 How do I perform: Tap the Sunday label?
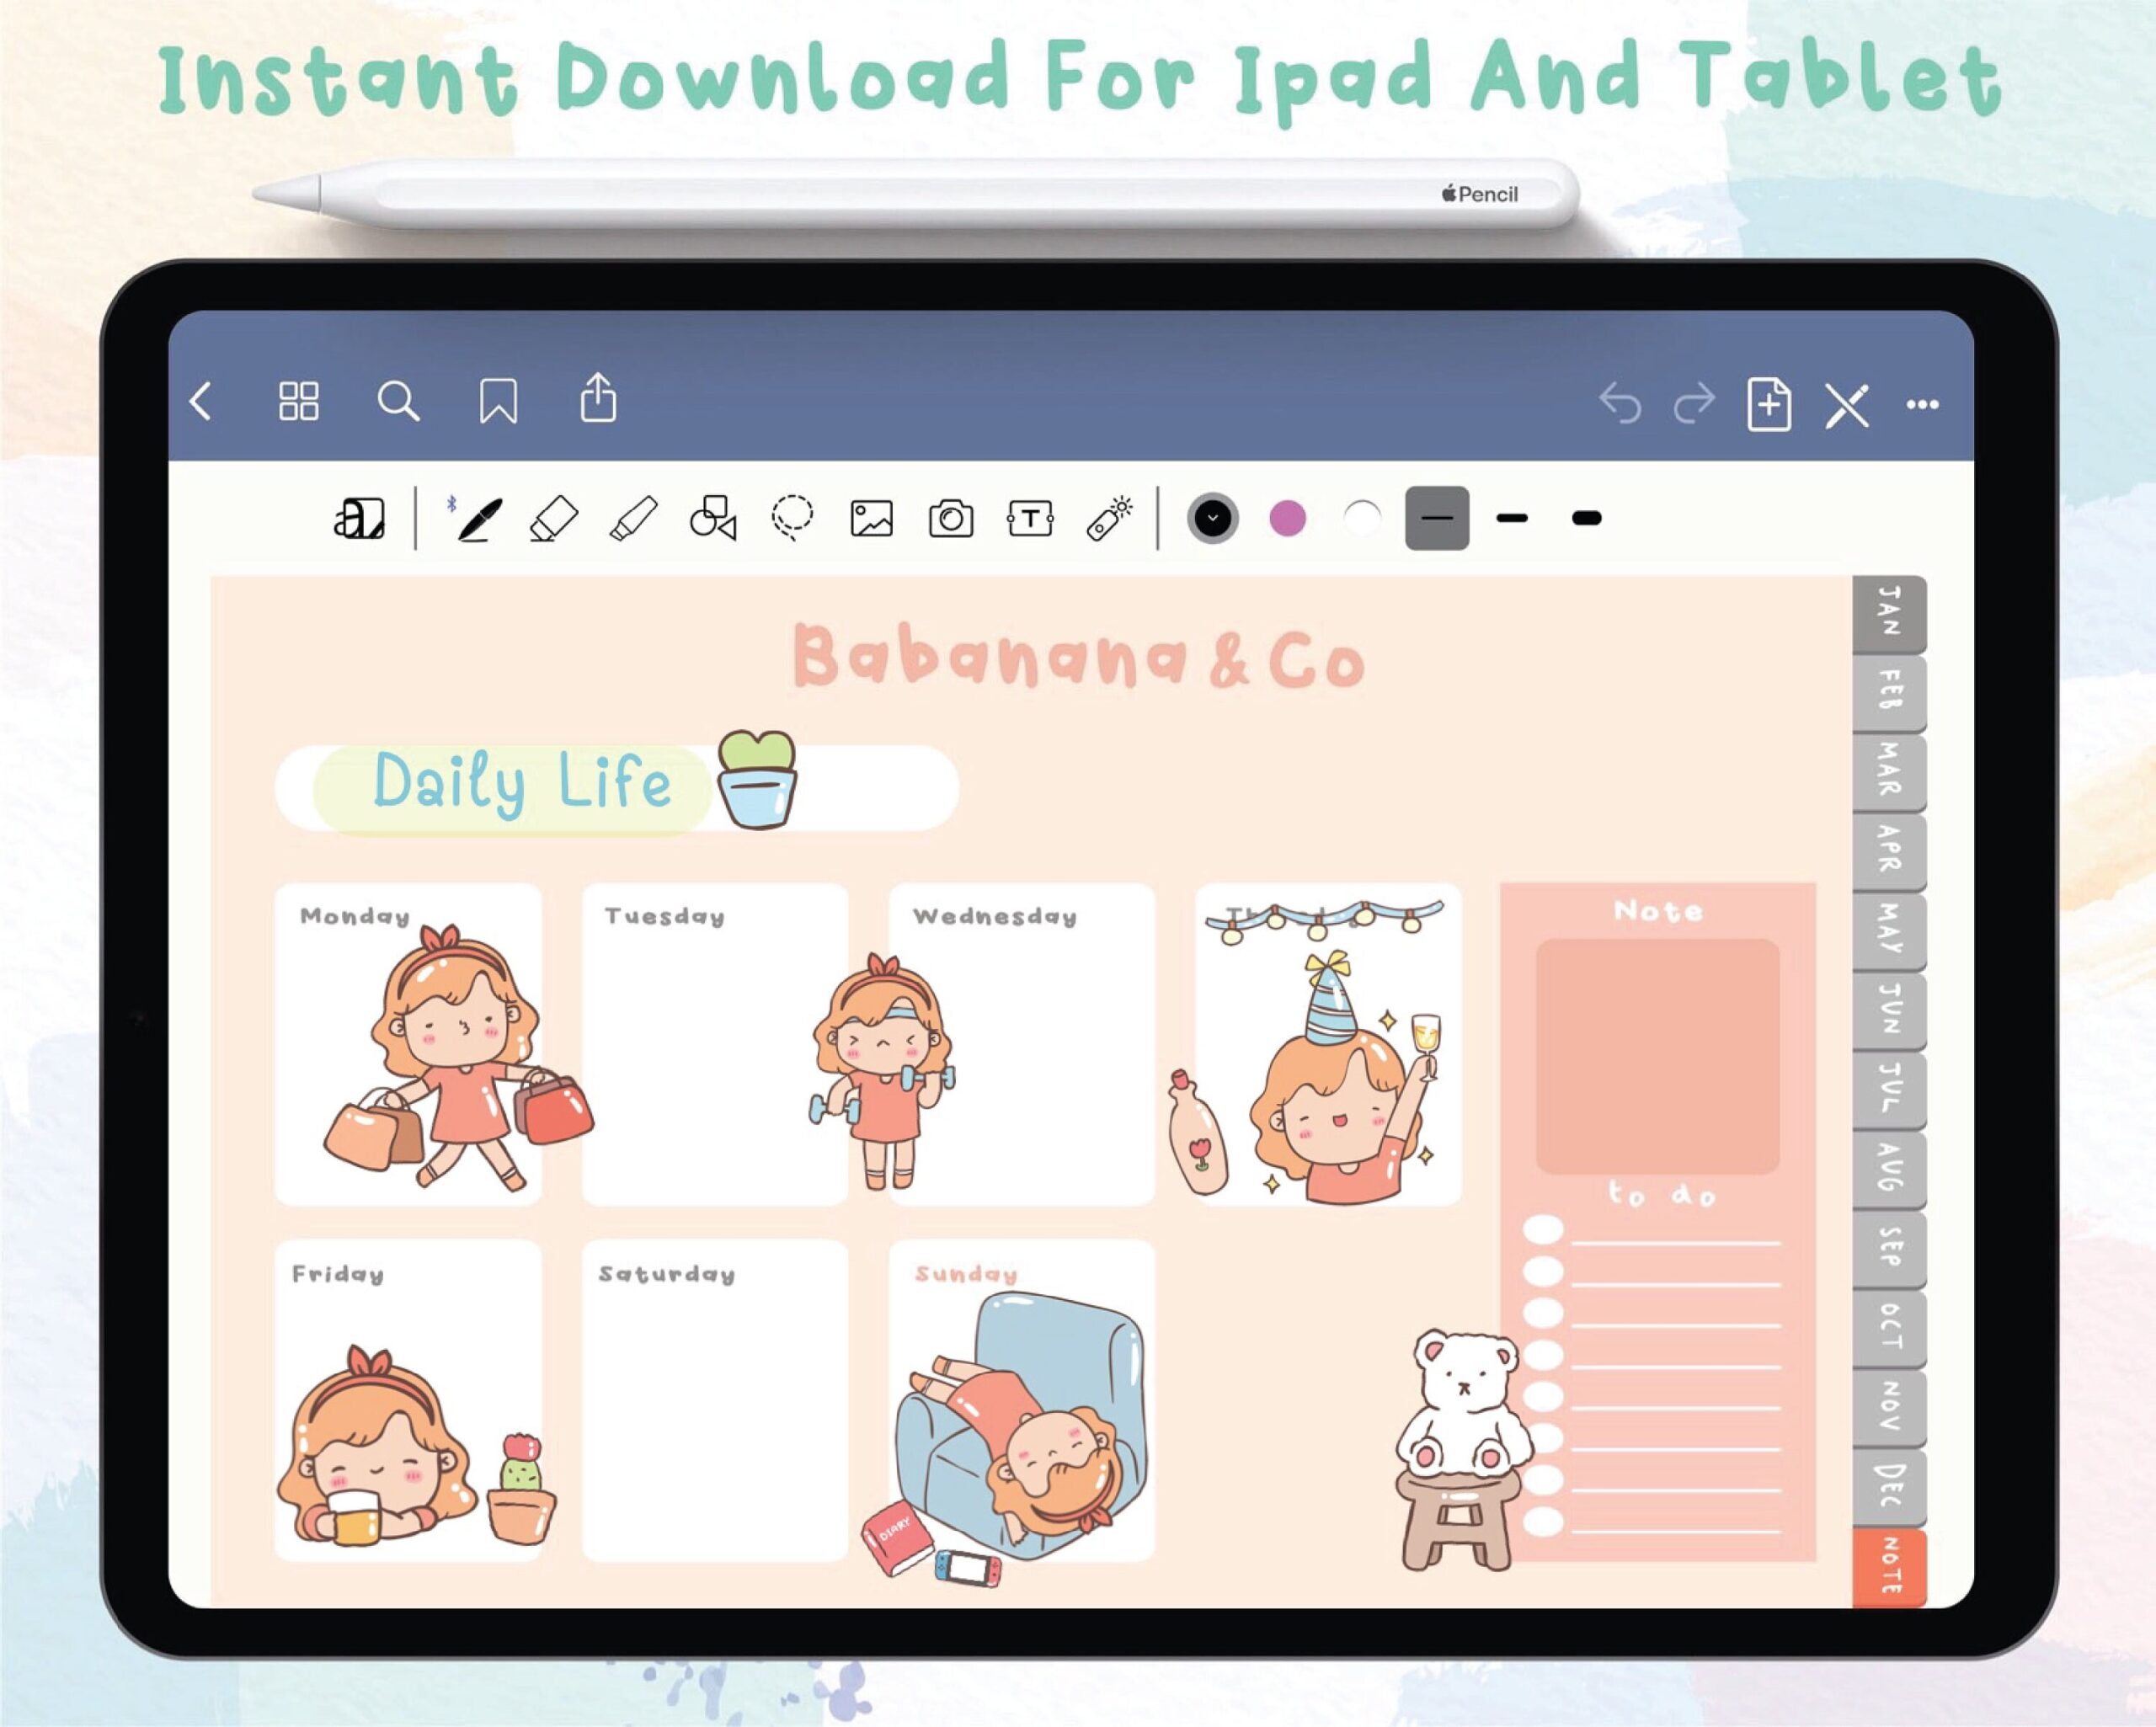pos(966,1274)
